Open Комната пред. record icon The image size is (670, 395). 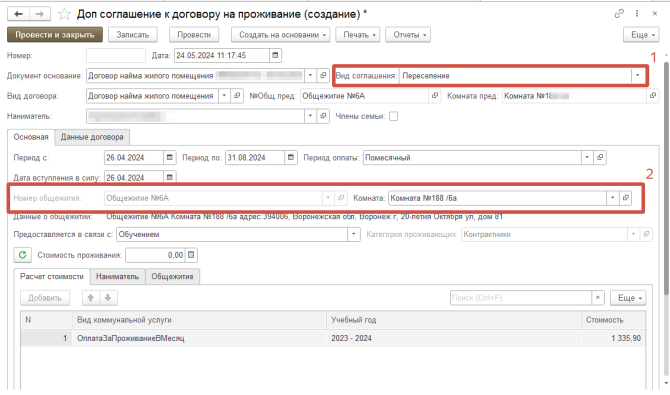point(652,96)
